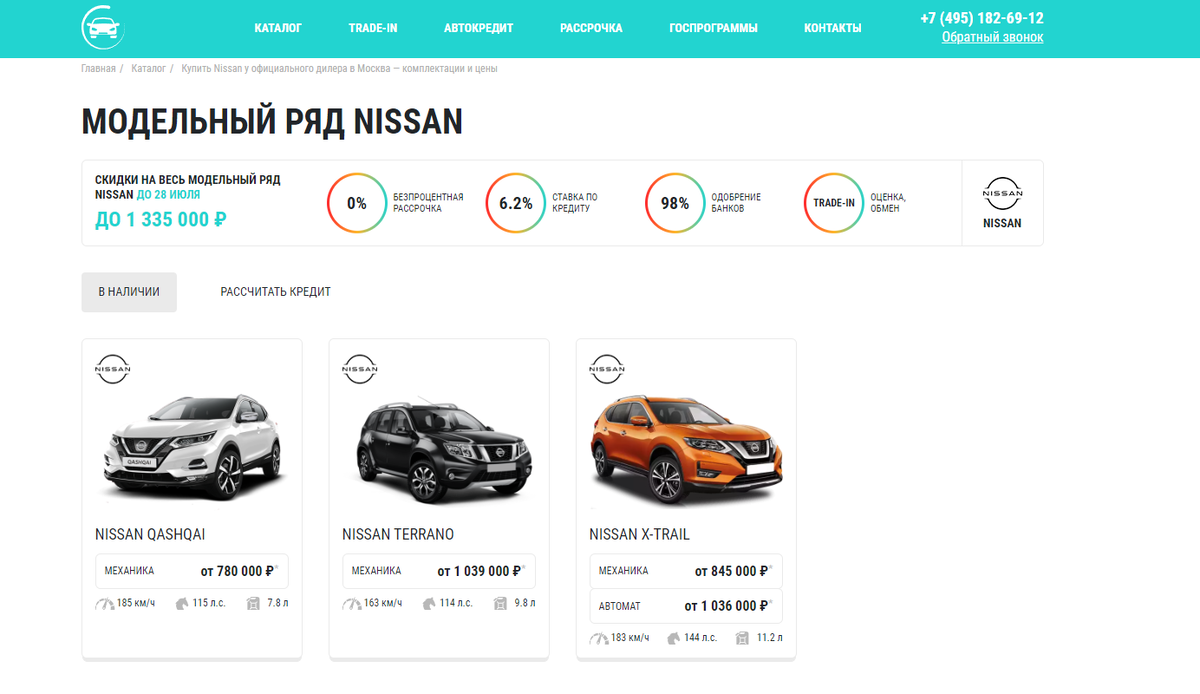View the white Qashqai car image
1200x694 pixels.
(191, 447)
